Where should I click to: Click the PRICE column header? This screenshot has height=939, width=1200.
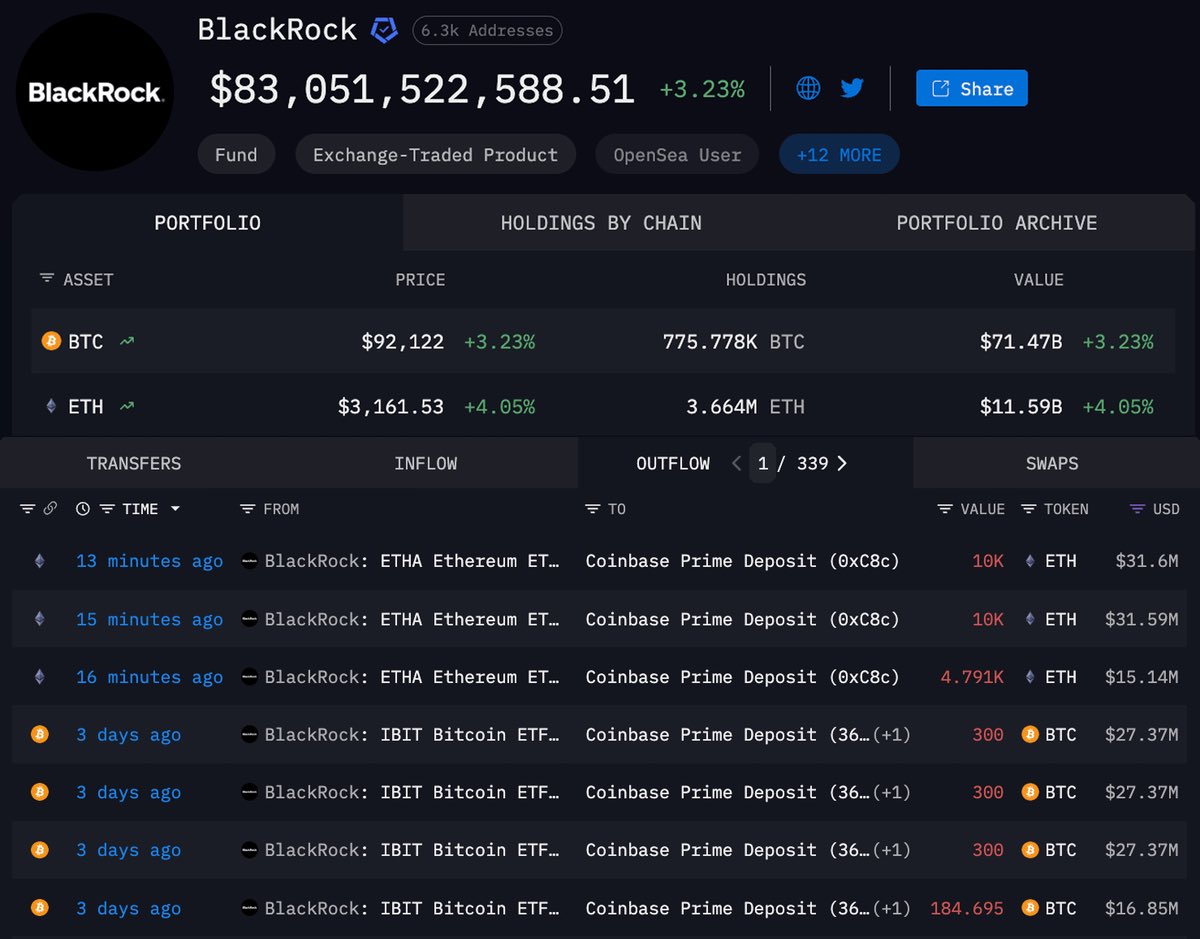tap(420, 279)
